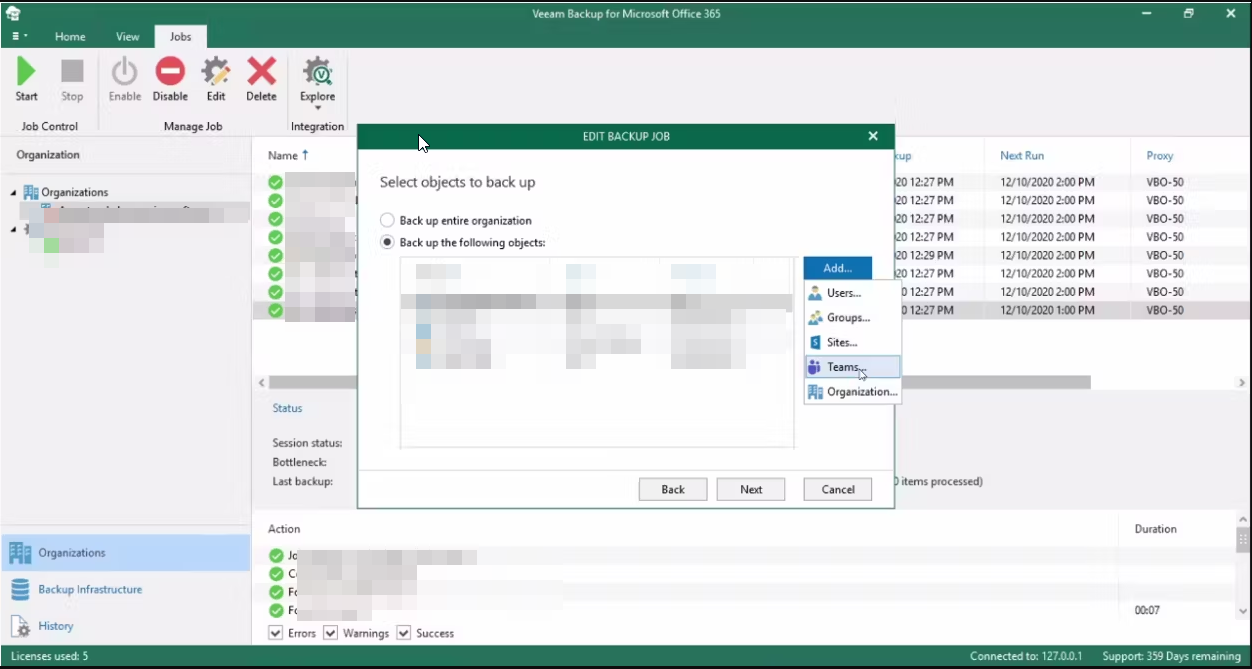The height and width of the screenshot is (669, 1252).
Task: Choose Teams in the Add menu
Action: [853, 367]
